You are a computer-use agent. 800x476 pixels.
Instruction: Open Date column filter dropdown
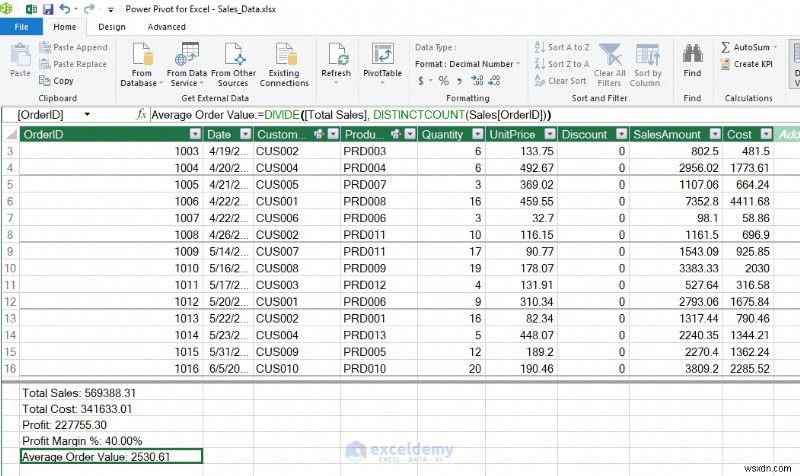(x=245, y=134)
